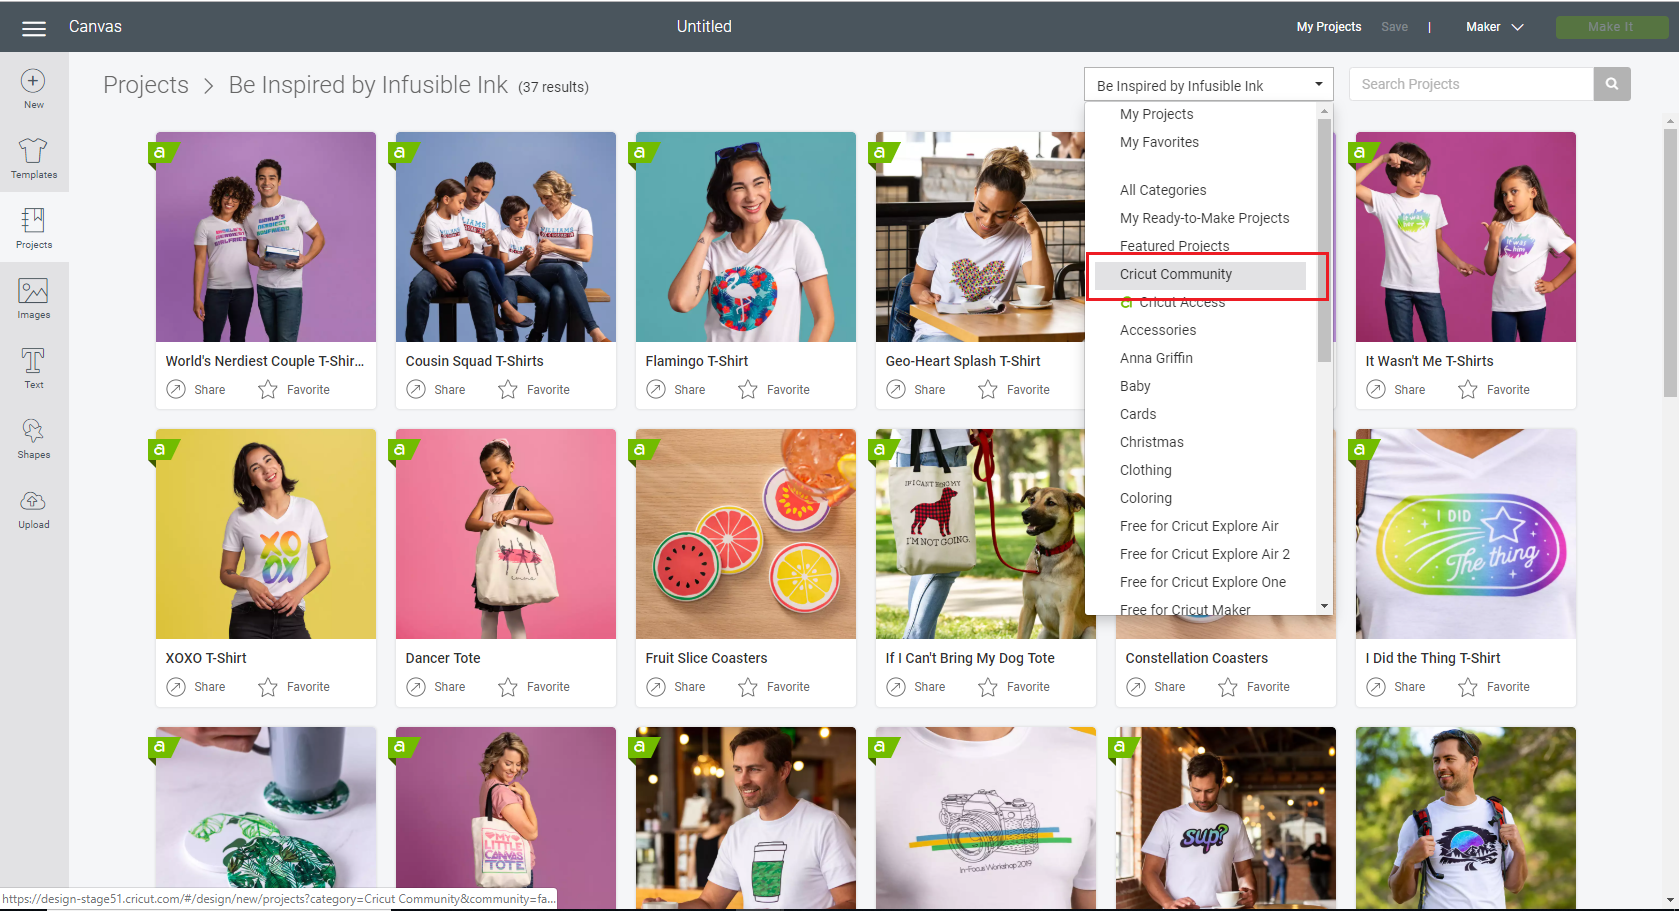Click the category list scrollbar thumb
Screen dimensions: 1679x911
pyautogui.click(x=1324, y=240)
